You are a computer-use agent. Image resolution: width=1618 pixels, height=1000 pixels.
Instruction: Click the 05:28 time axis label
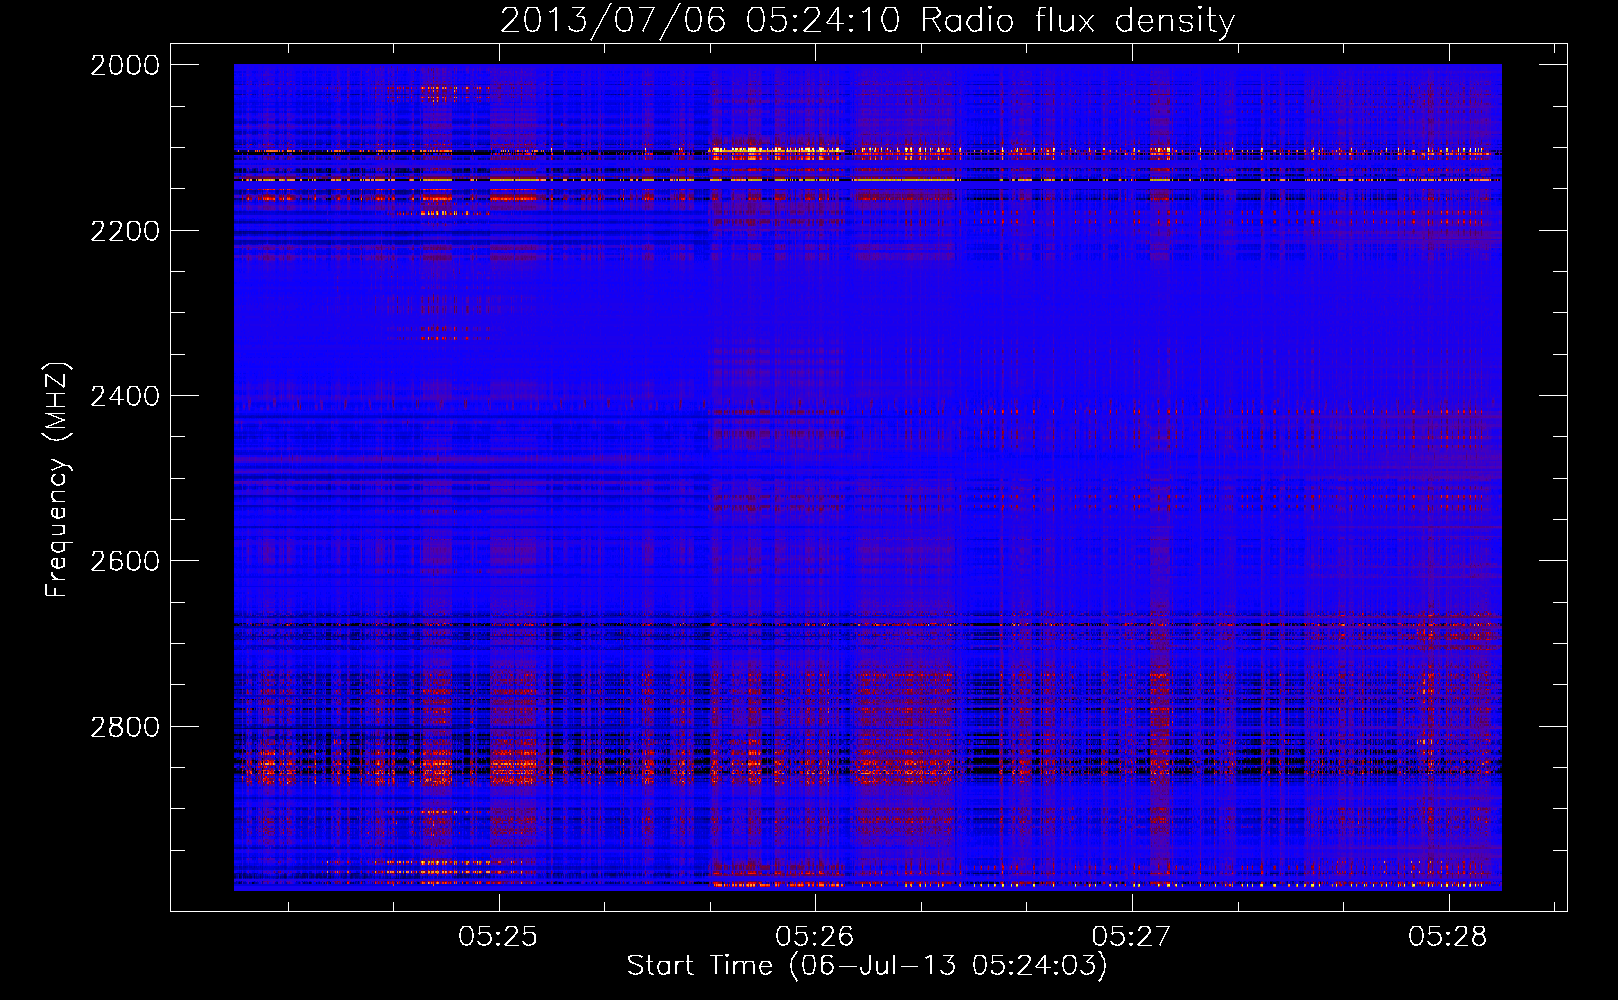[1448, 936]
